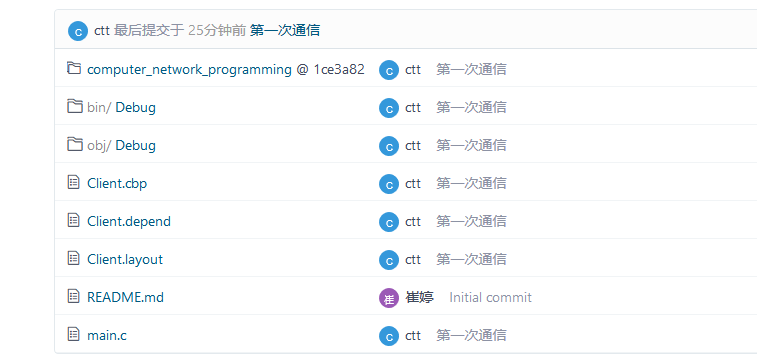Click ctt avatar in computer_network_programming row
757x361 pixels.
[x=389, y=70]
